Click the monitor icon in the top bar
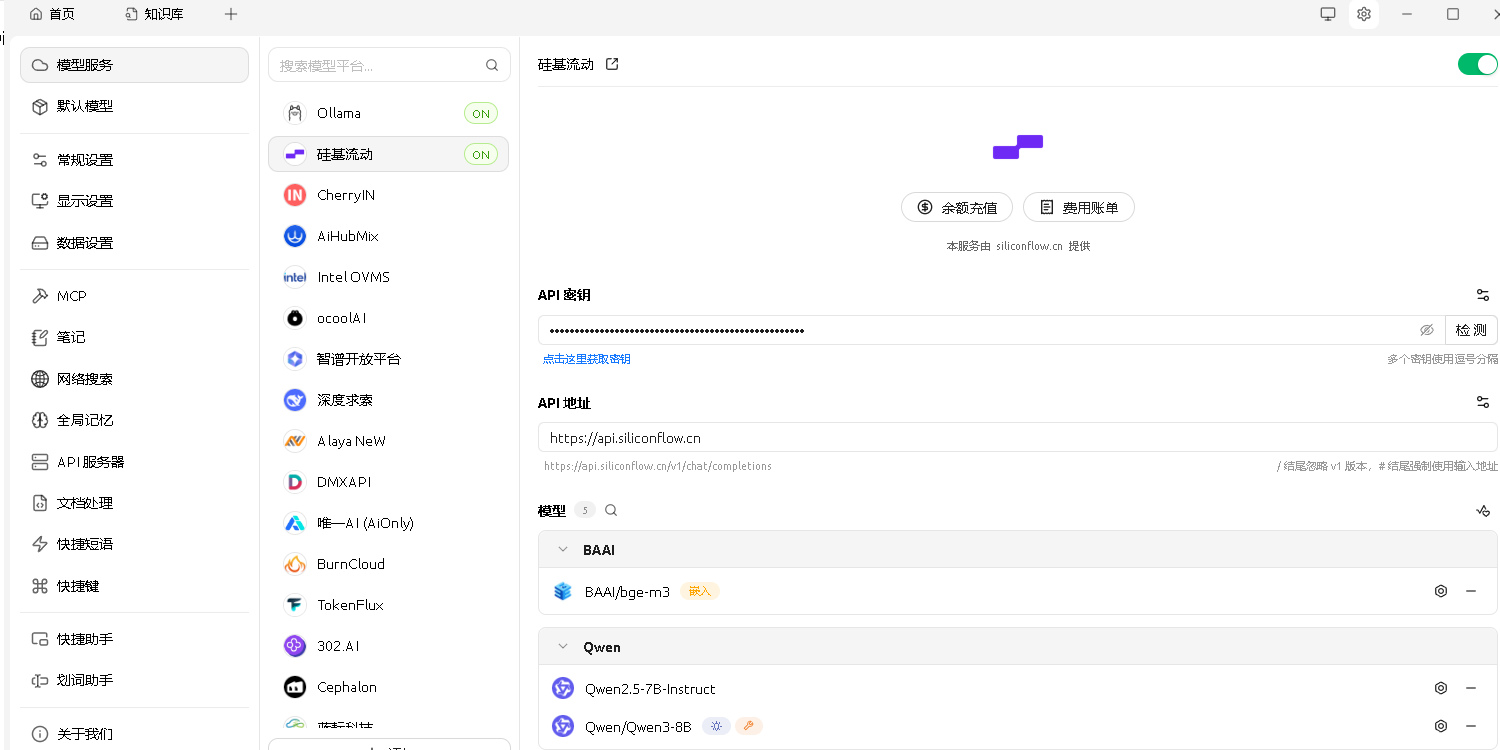Viewport: 1500px width, 750px height. click(x=1328, y=14)
